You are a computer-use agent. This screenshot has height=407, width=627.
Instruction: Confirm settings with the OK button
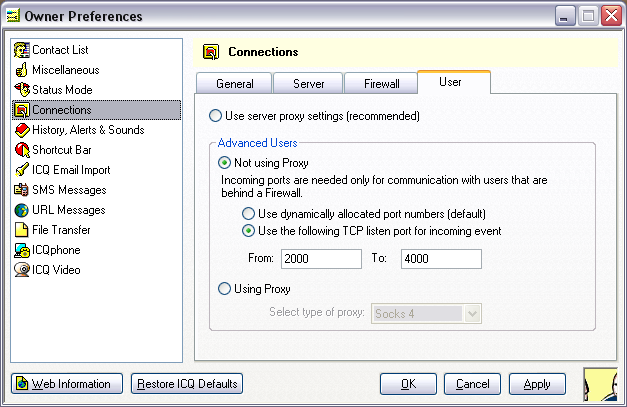[408, 384]
